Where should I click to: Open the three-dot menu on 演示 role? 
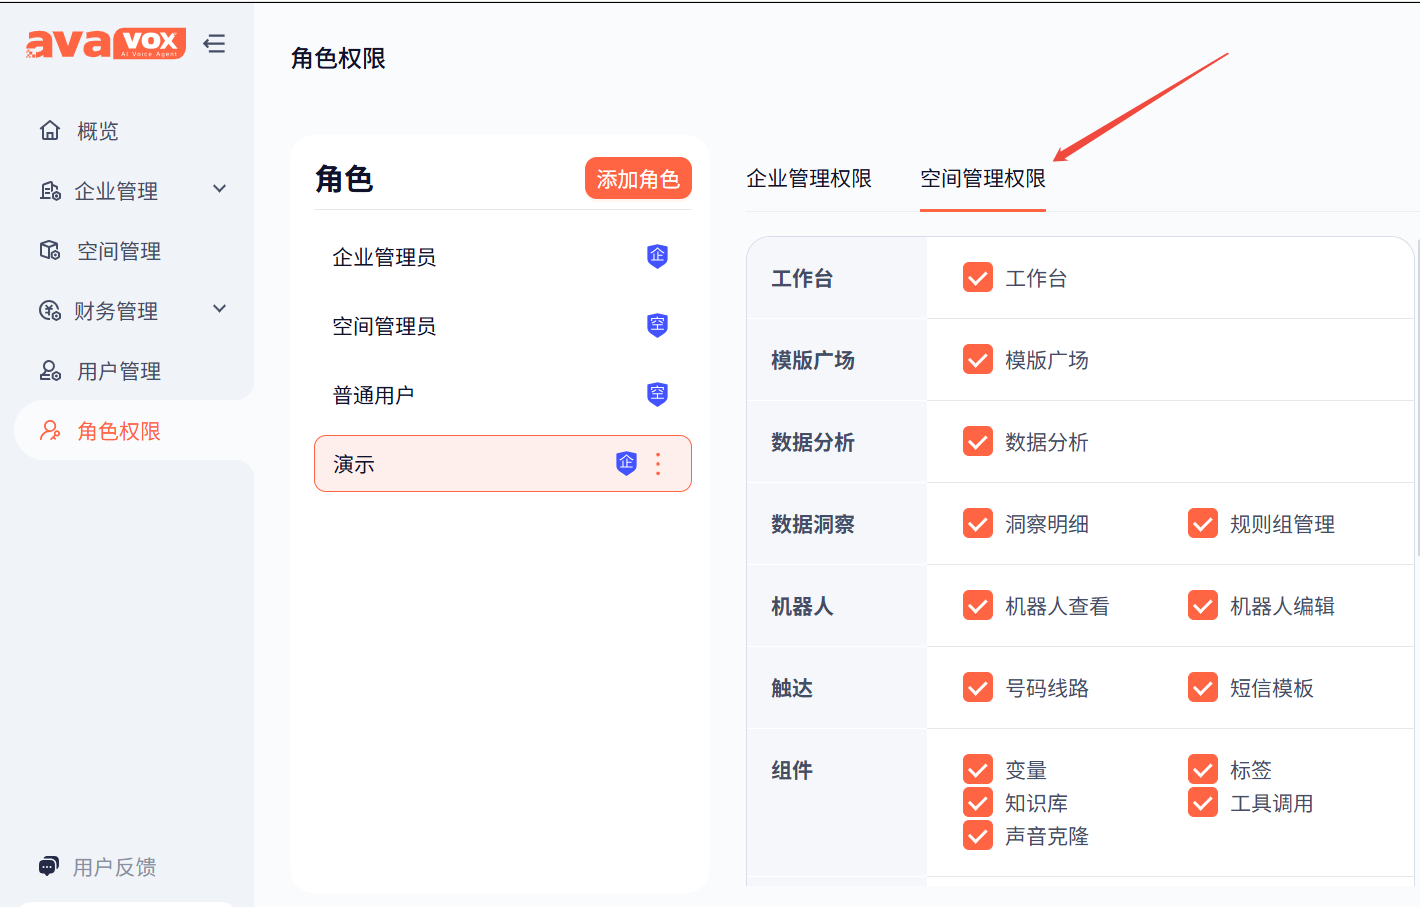click(x=658, y=463)
